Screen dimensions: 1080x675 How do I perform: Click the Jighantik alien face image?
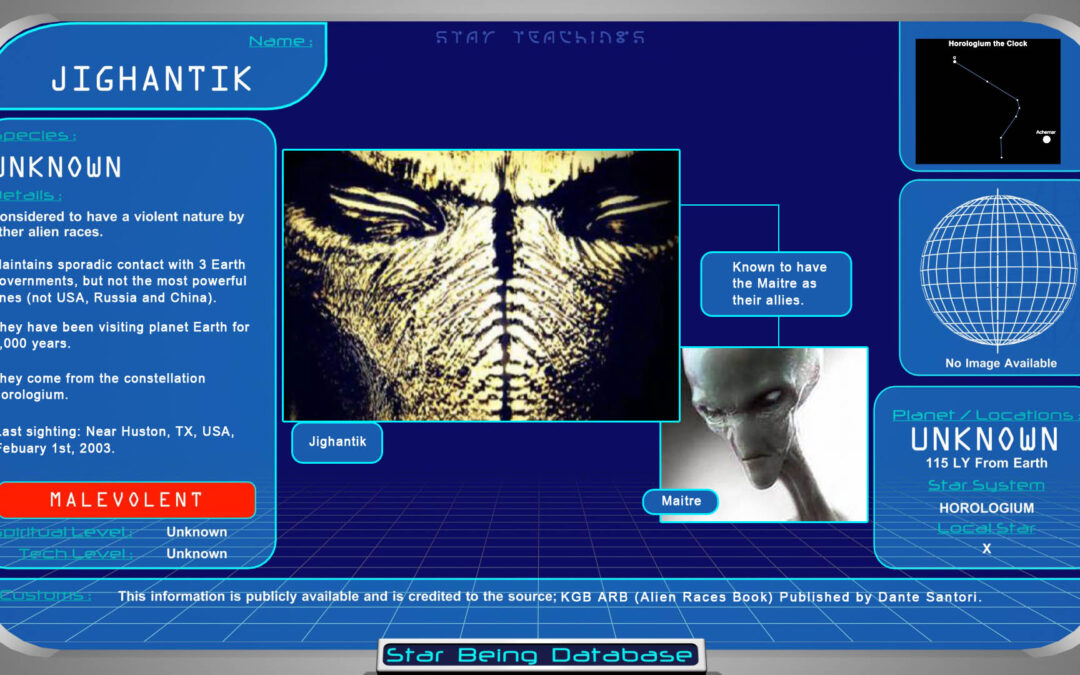(x=481, y=285)
